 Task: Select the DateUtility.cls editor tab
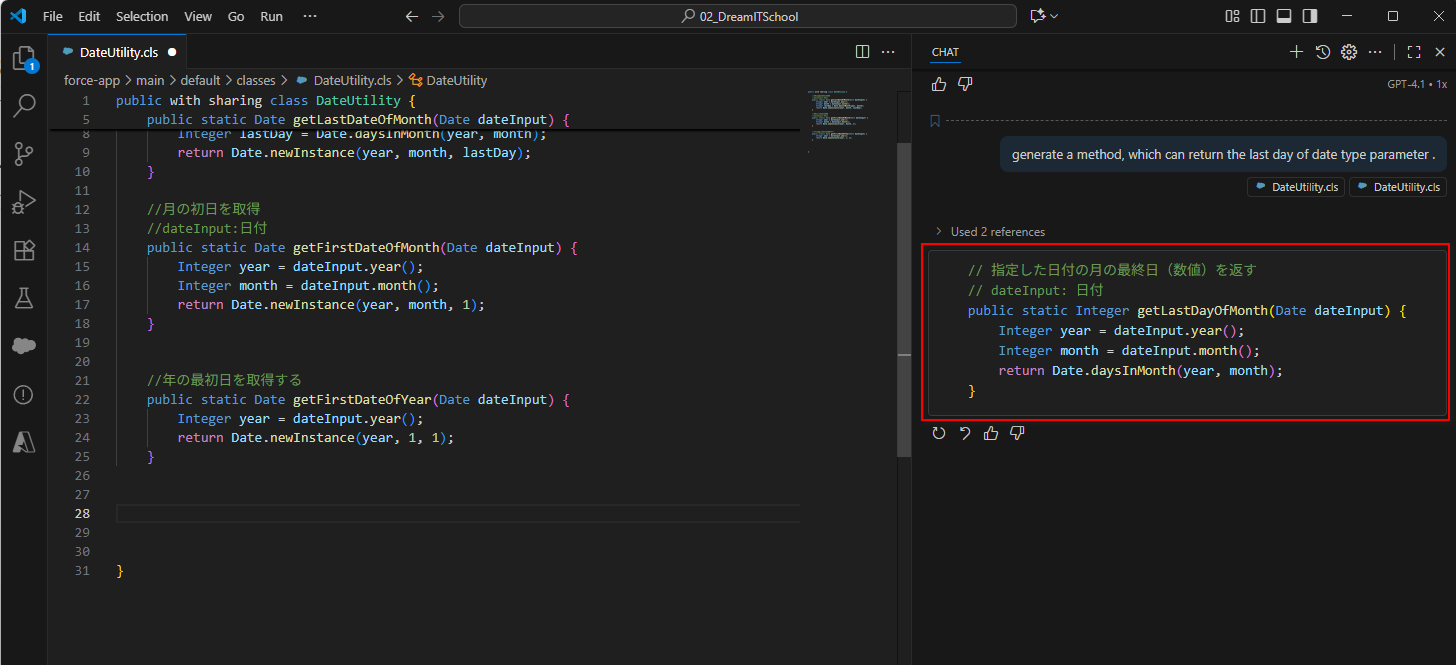tap(117, 52)
